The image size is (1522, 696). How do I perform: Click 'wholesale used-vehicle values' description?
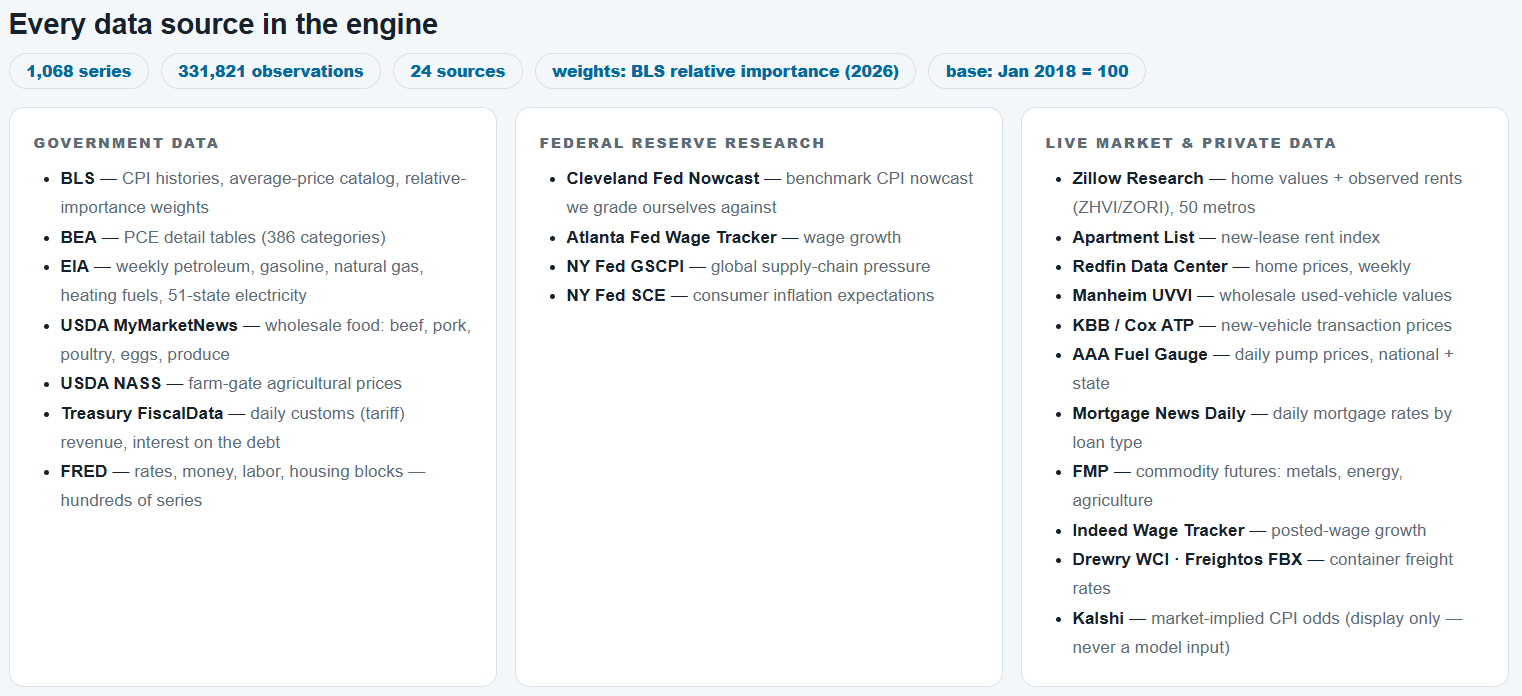coord(1337,295)
